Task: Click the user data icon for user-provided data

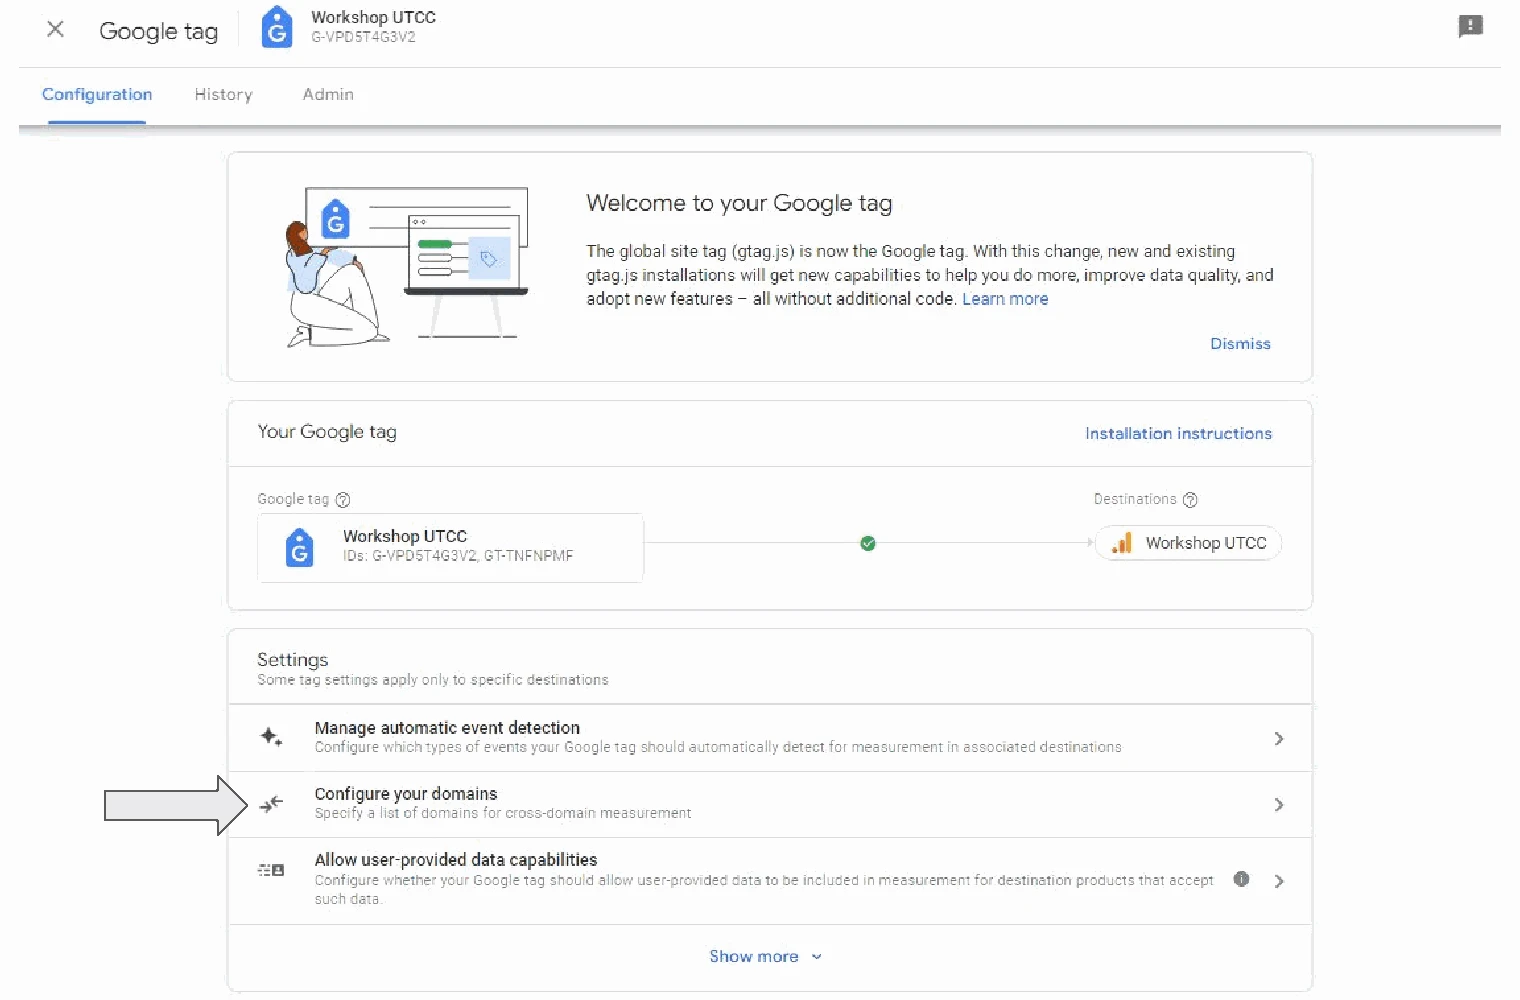Action: [271, 870]
